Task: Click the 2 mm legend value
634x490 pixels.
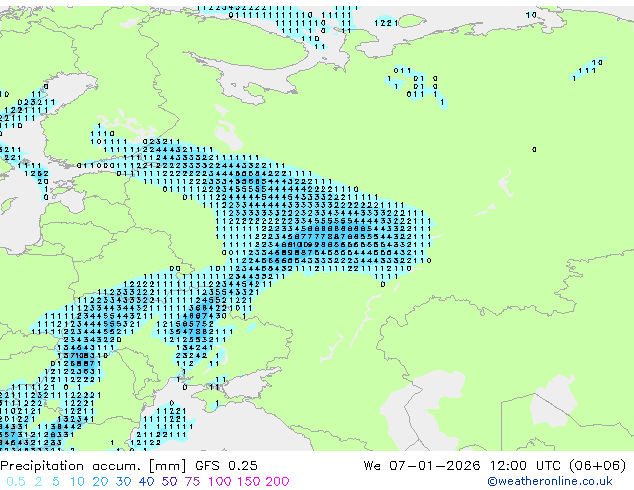Action: tap(38, 482)
